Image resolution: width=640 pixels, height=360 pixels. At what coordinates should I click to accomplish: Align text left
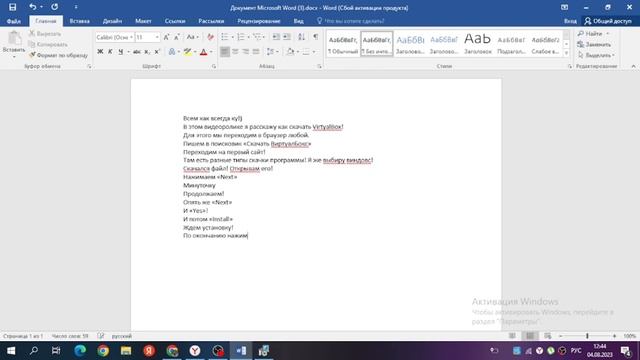[224, 52]
